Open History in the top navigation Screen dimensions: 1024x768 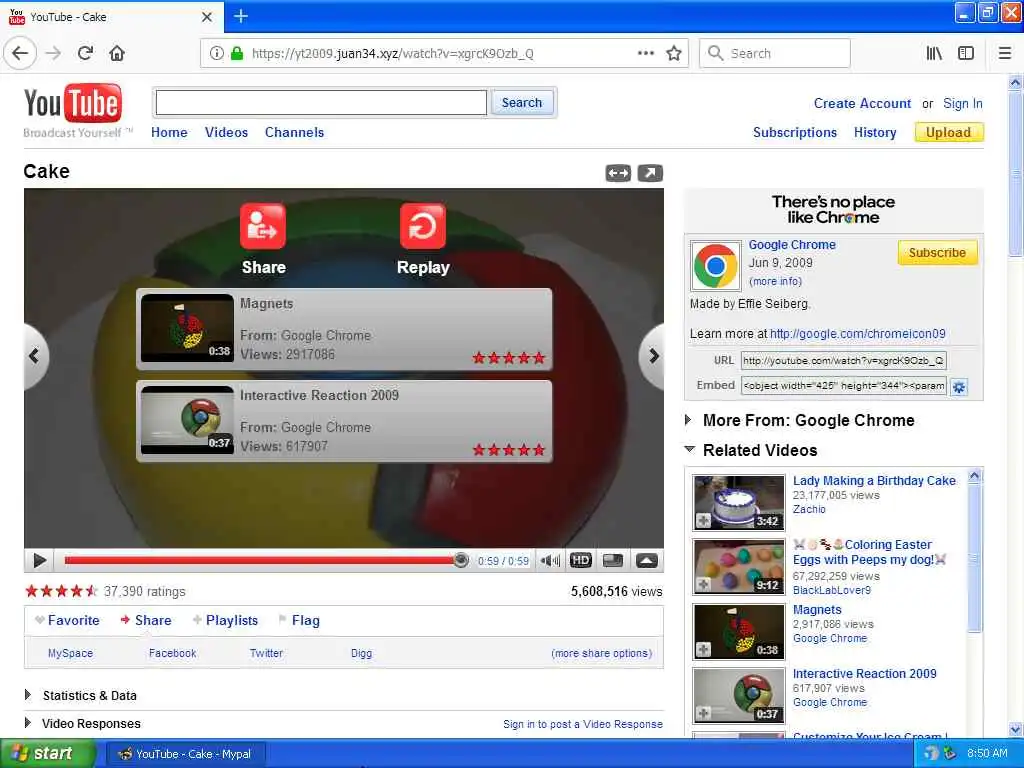pyautogui.click(x=875, y=132)
